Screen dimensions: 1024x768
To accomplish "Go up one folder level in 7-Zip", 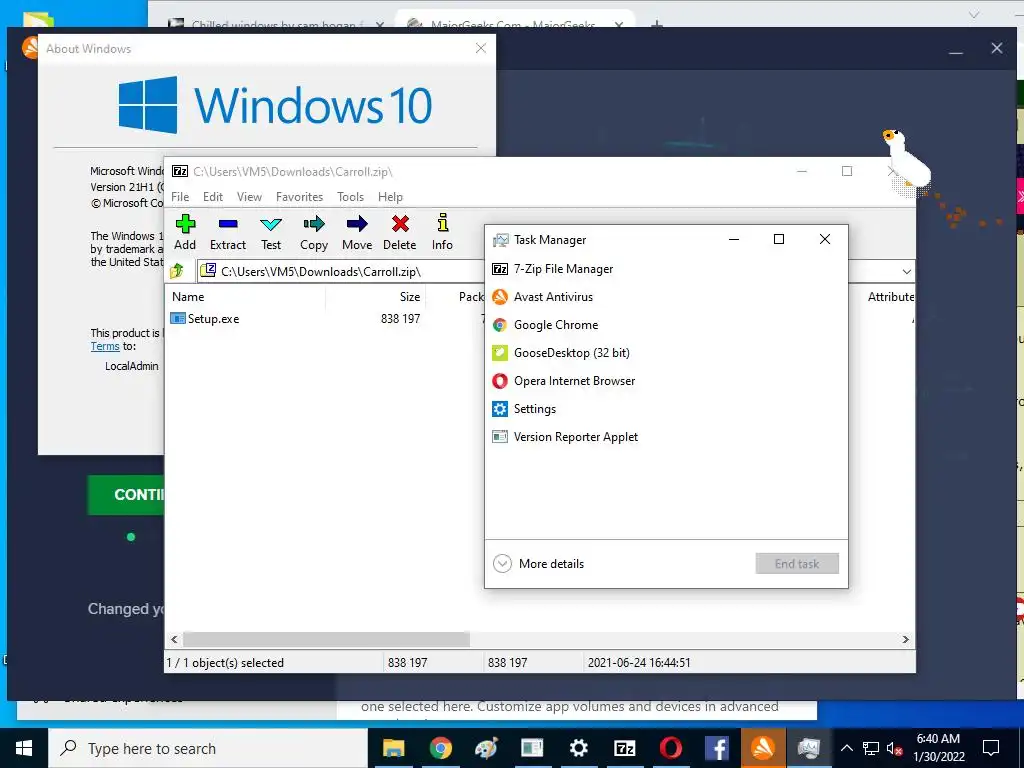I will [x=177, y=271].
